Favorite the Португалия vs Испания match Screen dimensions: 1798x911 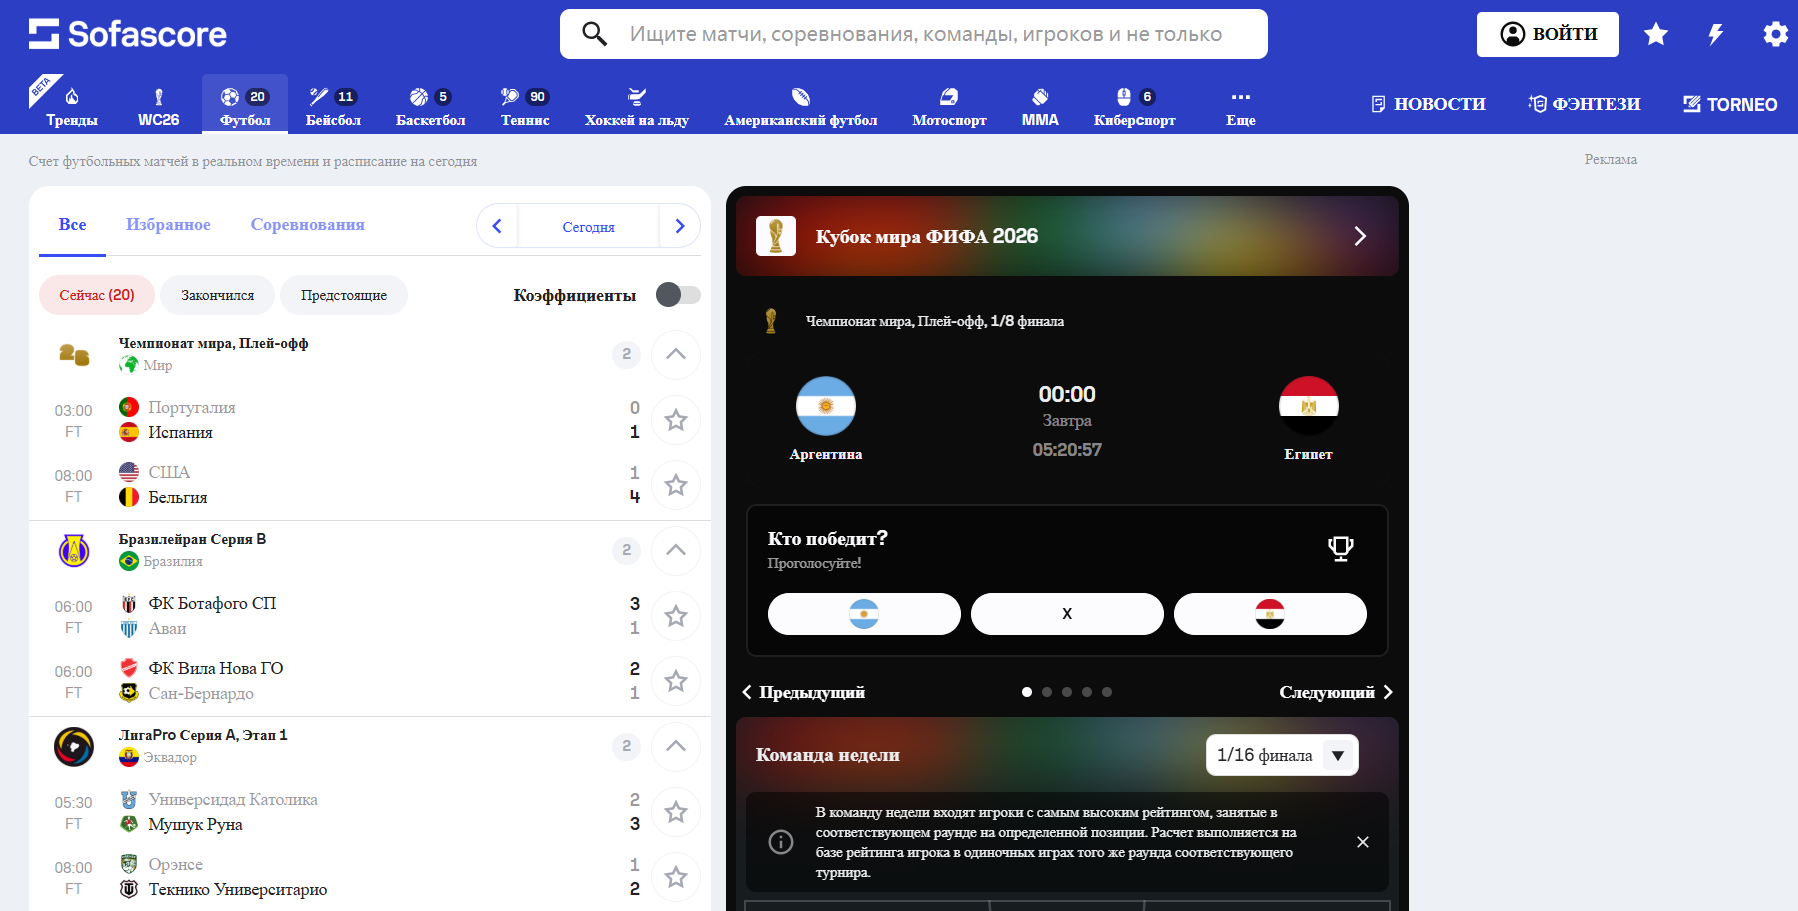[x=676, y=420]
